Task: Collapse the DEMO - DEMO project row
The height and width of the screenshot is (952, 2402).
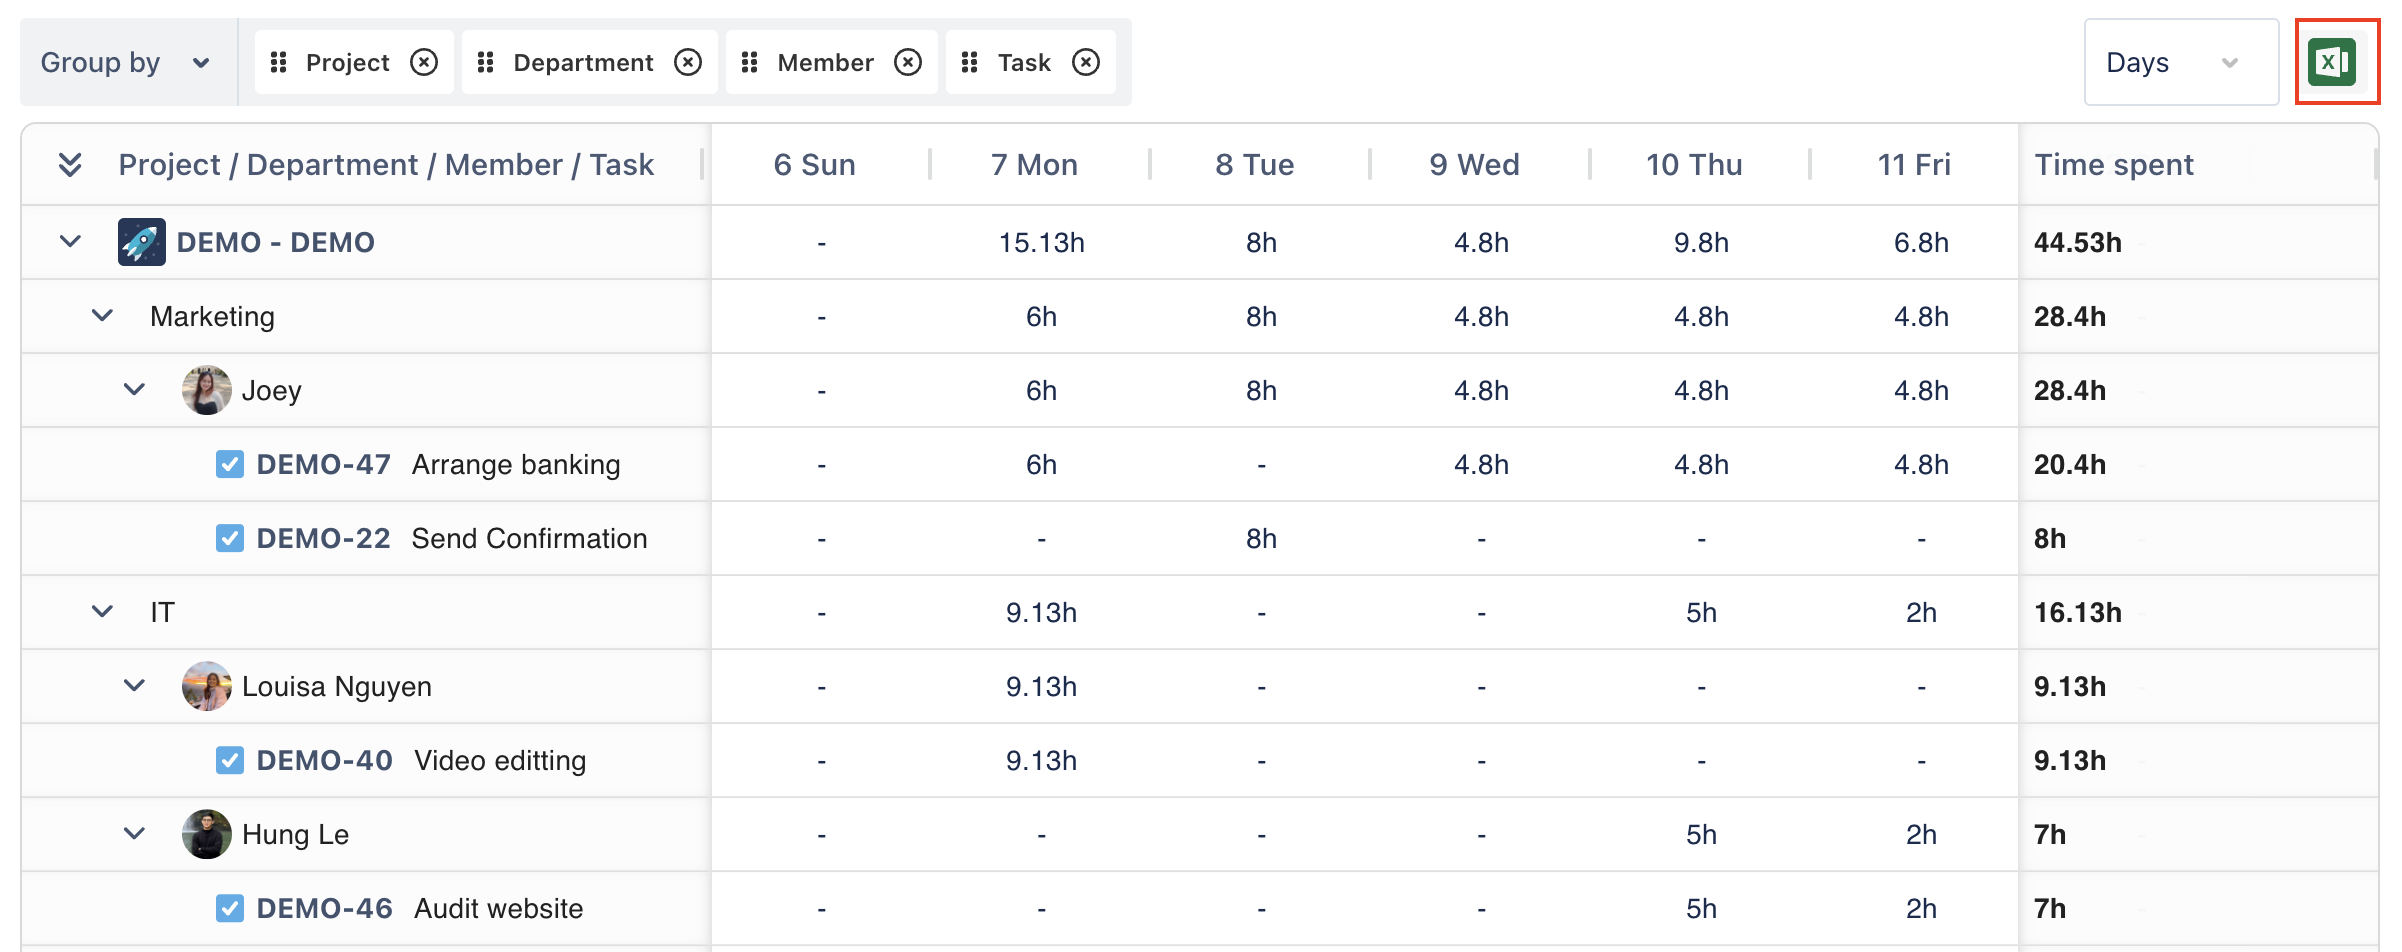Action: (70, 242)
